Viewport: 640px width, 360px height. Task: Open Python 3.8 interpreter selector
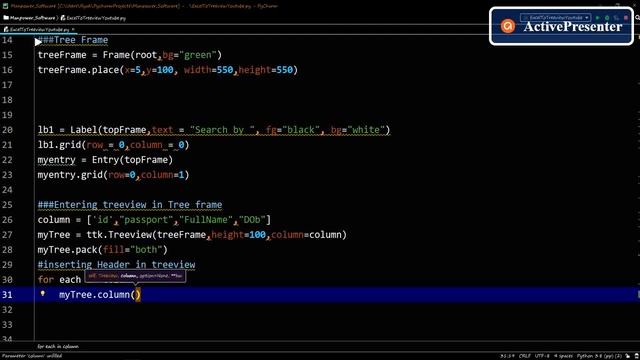point(599,356)
